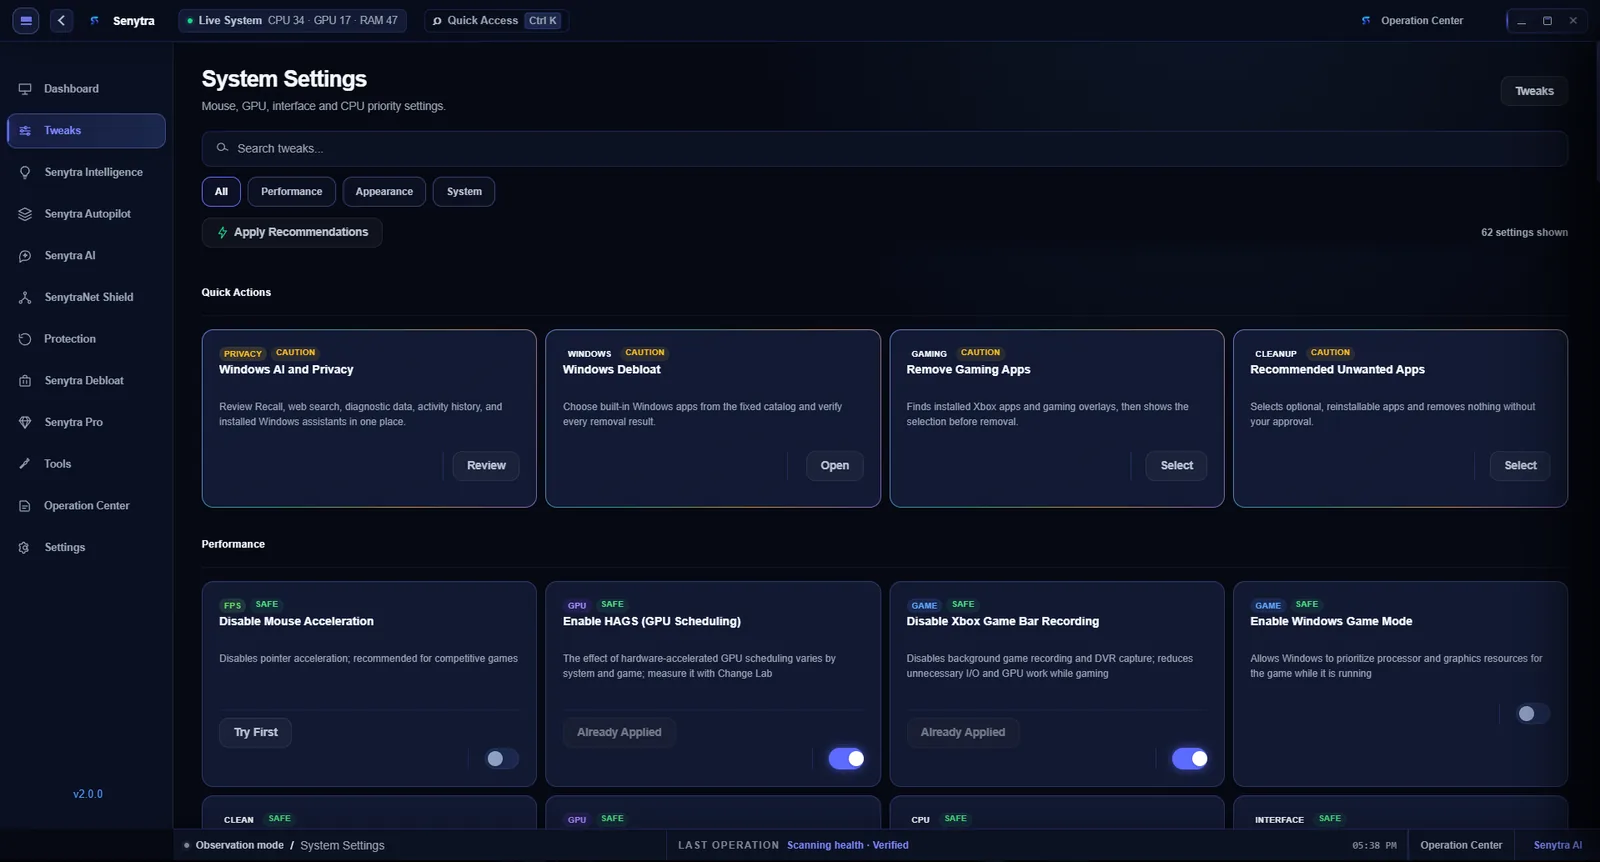Click the Settings gear icon in the sidebar

25,547
